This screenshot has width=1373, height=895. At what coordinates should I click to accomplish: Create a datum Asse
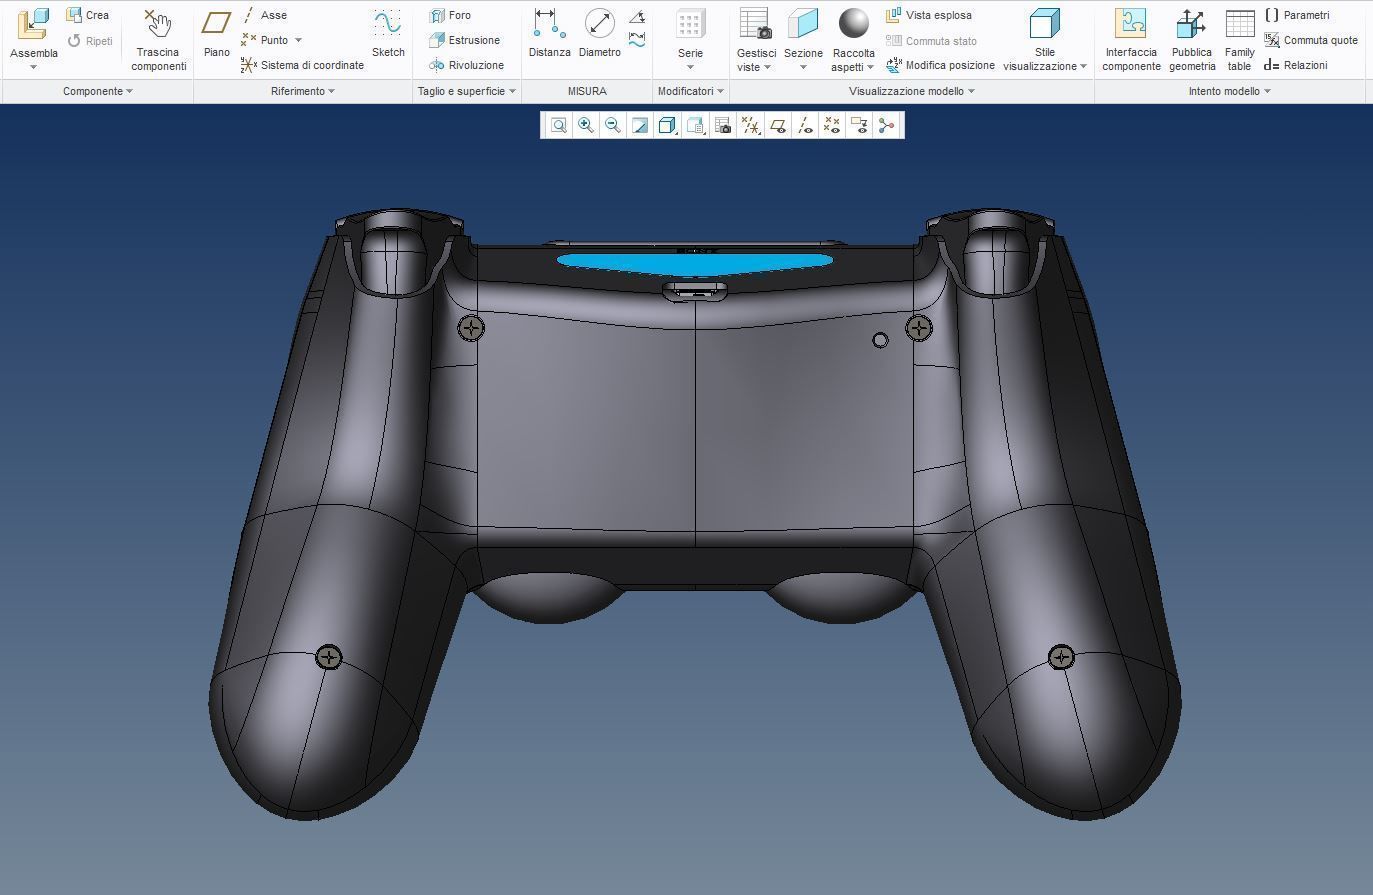pyautogui.click(x=264, y=15)
